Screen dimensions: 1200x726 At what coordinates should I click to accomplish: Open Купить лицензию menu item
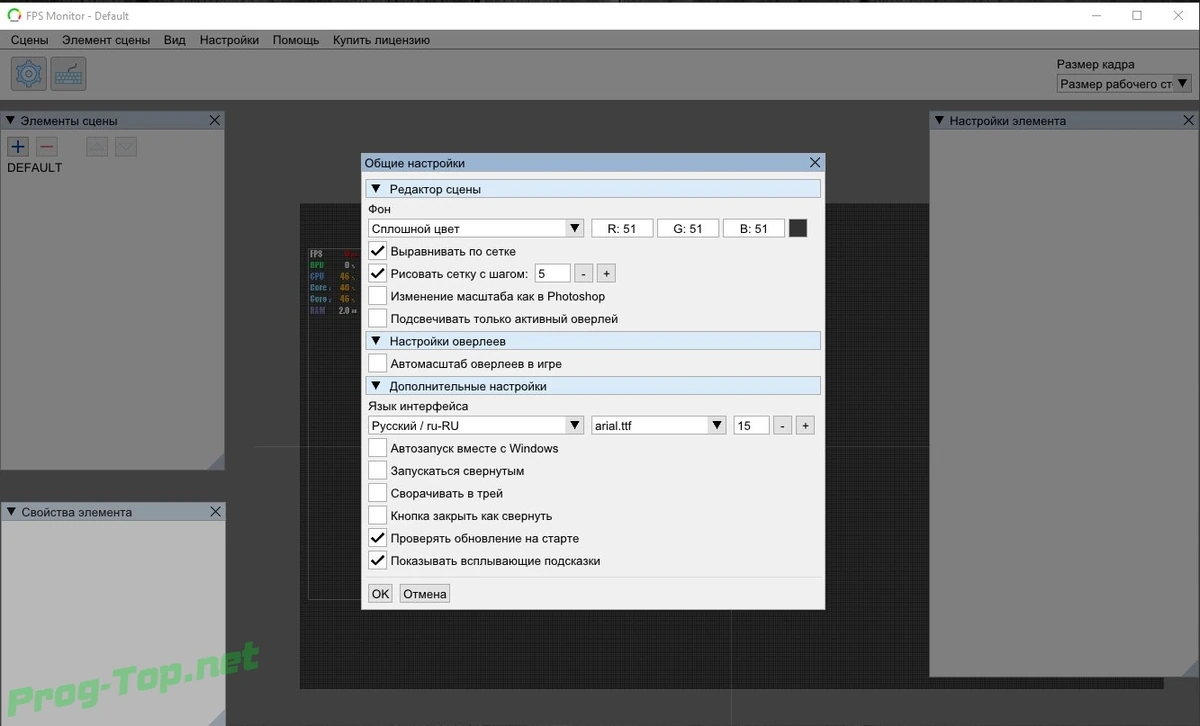tap(381, 40)
